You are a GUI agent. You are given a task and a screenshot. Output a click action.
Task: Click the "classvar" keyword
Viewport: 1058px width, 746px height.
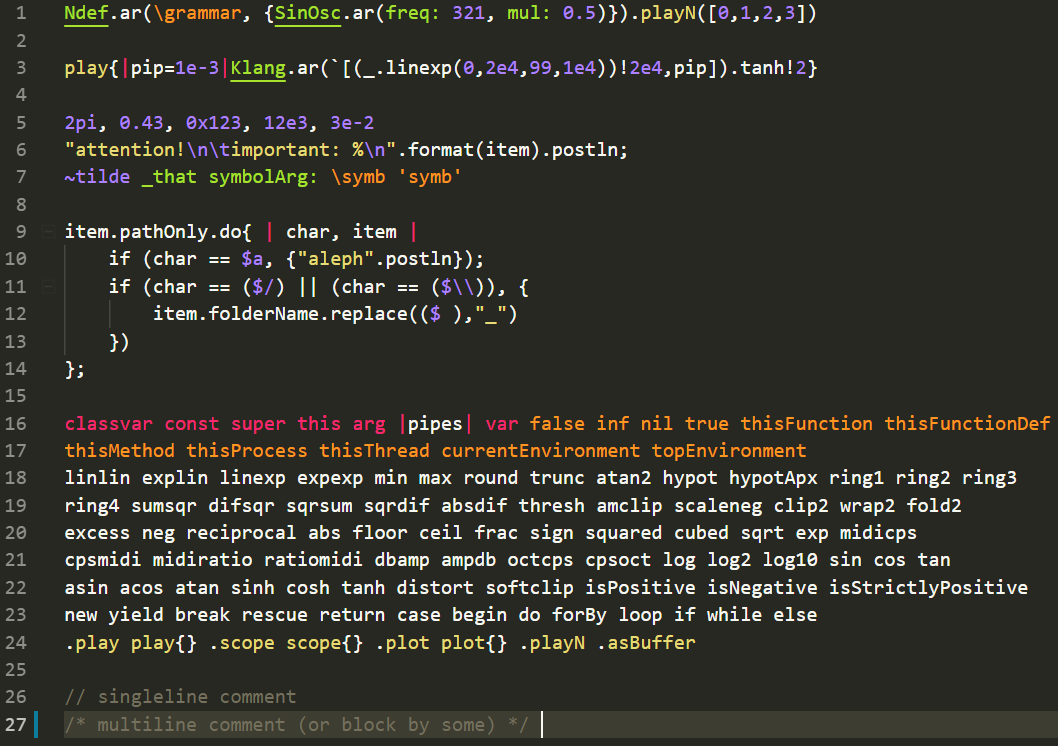109,424
